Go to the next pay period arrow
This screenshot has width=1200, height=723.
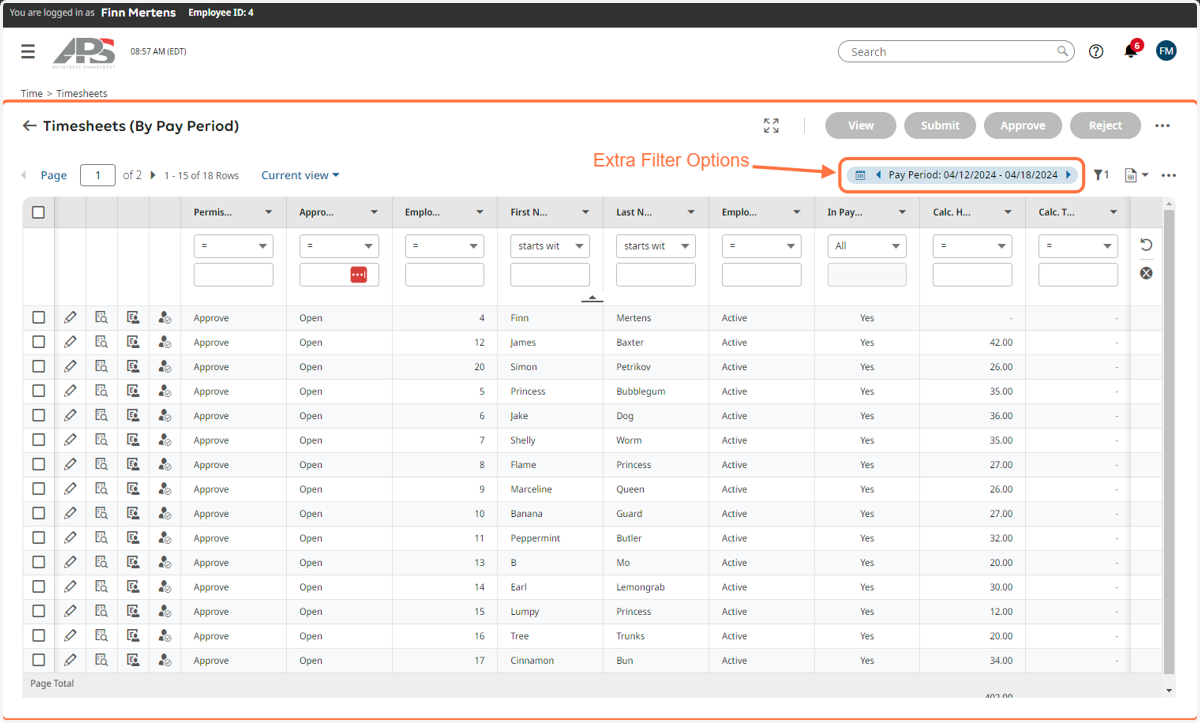point(1068,175)
